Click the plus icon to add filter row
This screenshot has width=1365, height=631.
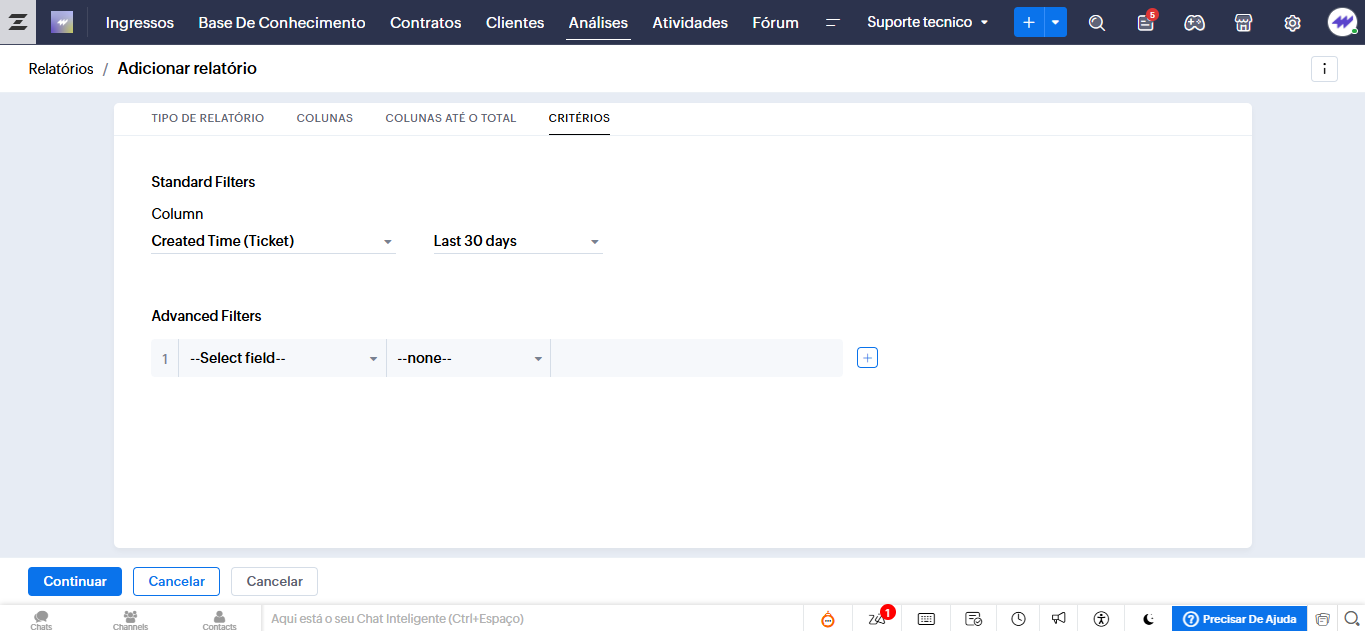point(867,358)
